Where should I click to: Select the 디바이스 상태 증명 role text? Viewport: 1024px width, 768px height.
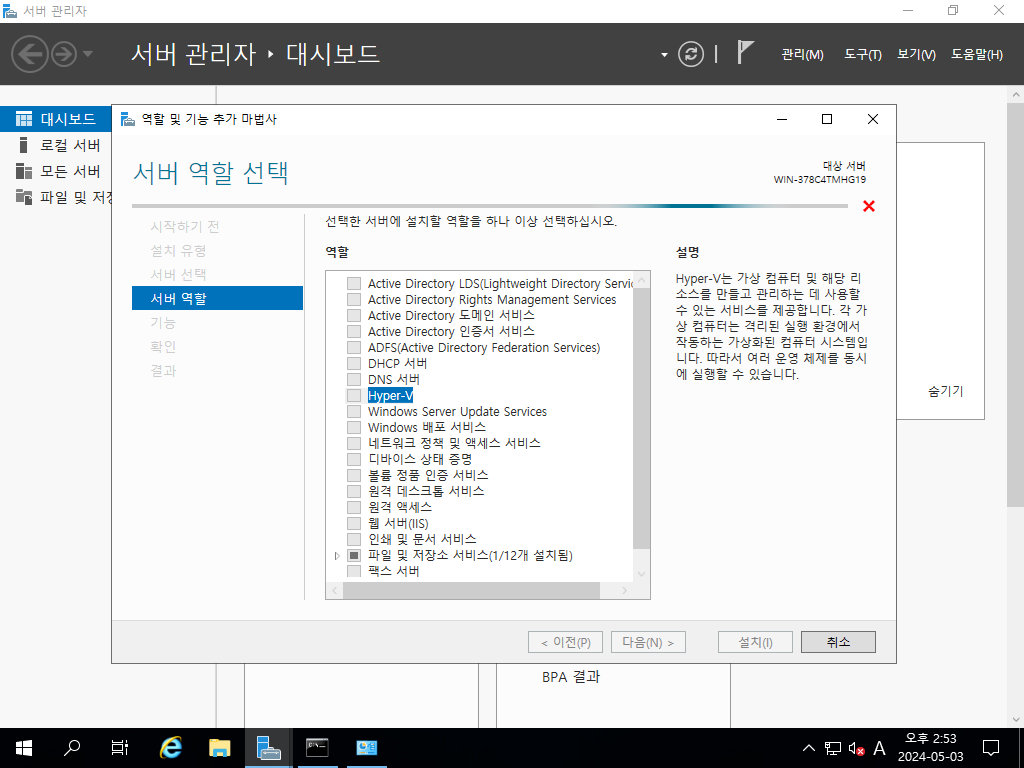point(420,459)
